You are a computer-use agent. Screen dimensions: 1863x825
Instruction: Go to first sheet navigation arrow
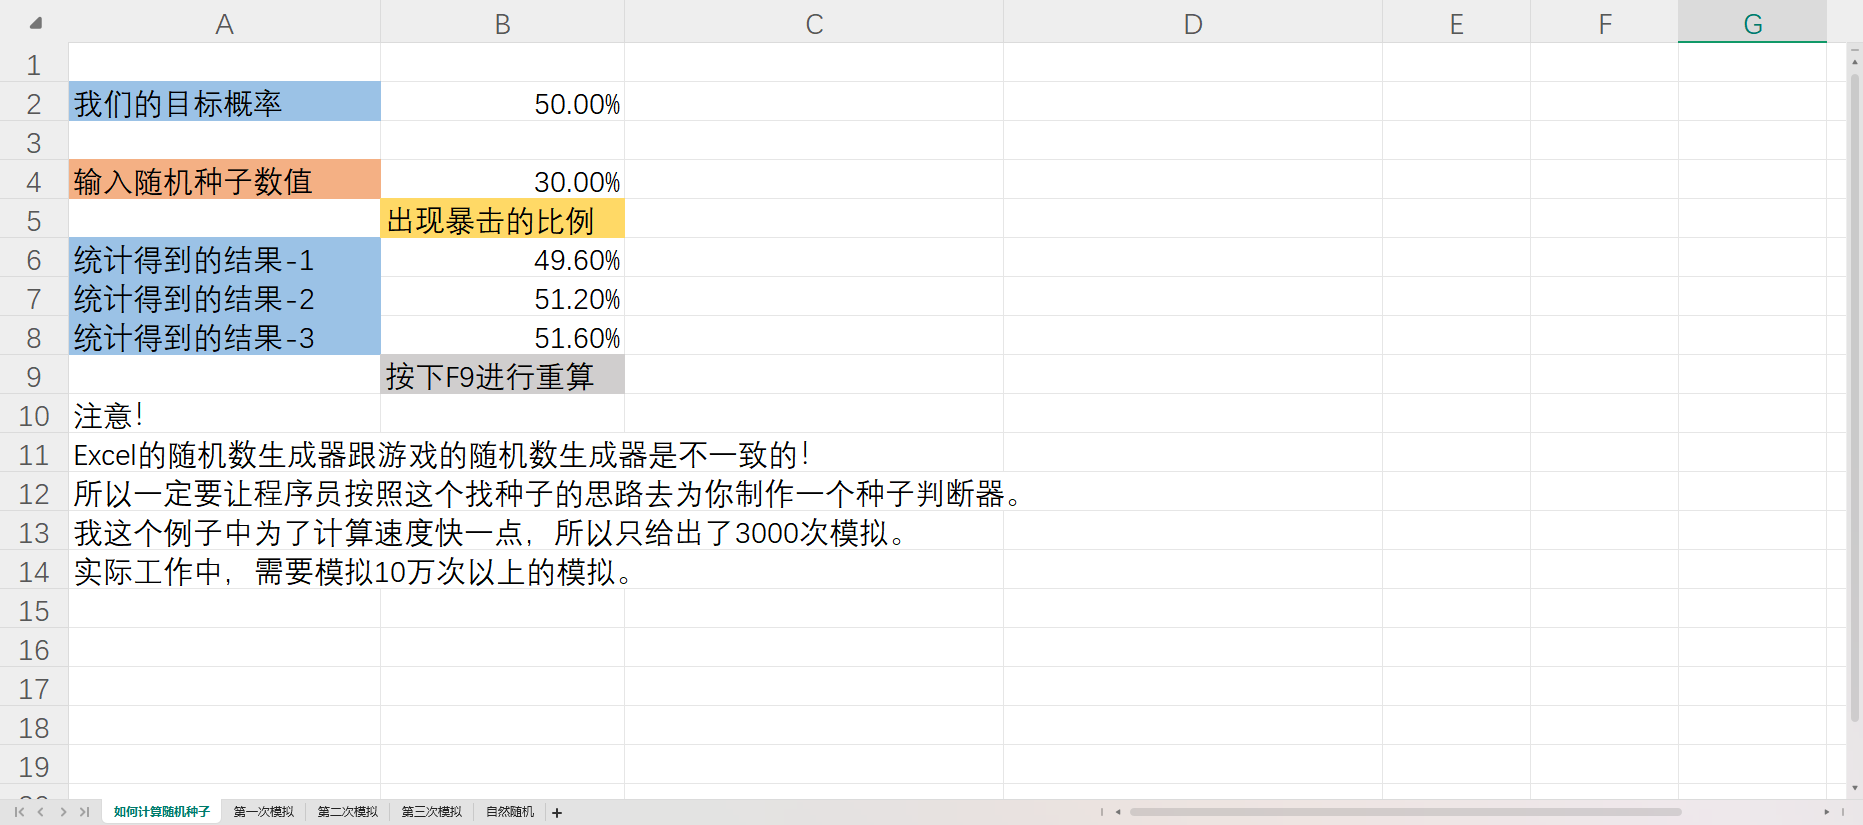pos(19,812)
